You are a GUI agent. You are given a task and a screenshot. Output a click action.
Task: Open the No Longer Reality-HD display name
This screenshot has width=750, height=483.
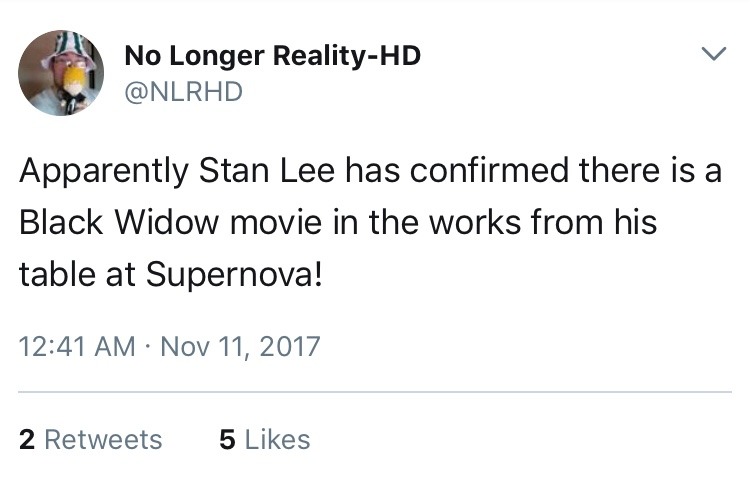[x=272, y=56]
